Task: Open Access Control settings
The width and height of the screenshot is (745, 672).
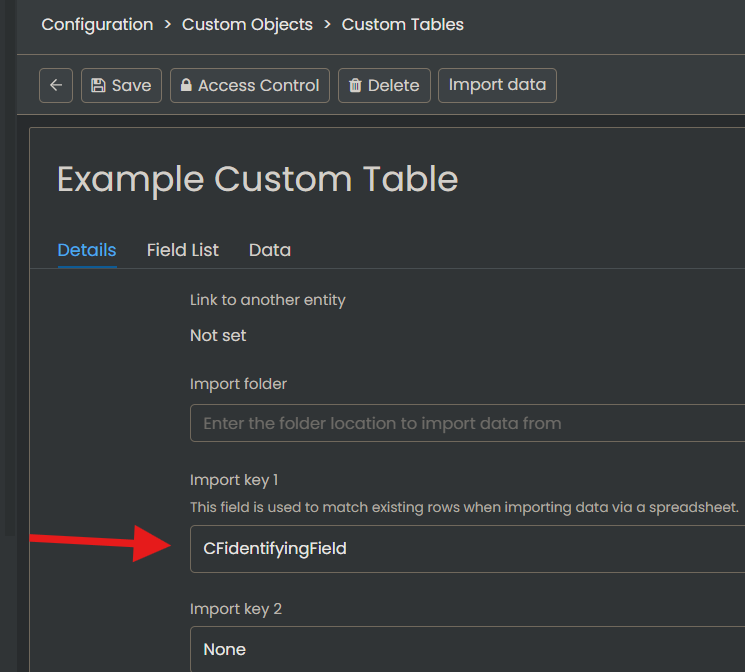Action: [249, 86]
